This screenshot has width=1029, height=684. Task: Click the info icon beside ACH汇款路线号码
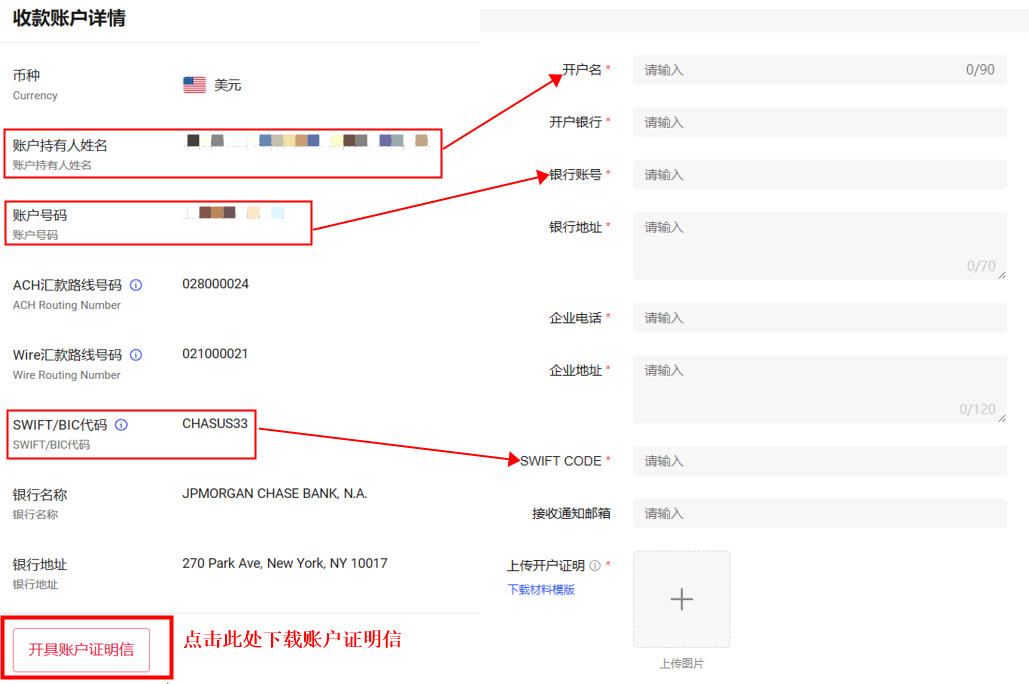click(x=135, y=284)
